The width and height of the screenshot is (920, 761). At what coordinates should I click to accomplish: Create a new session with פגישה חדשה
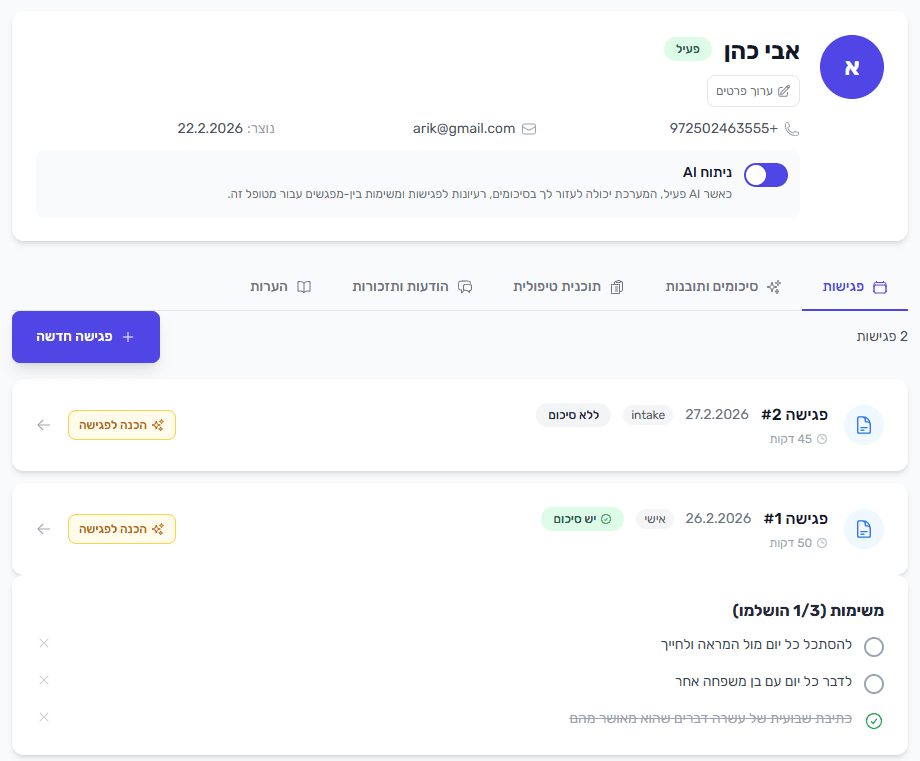[86, 337]
